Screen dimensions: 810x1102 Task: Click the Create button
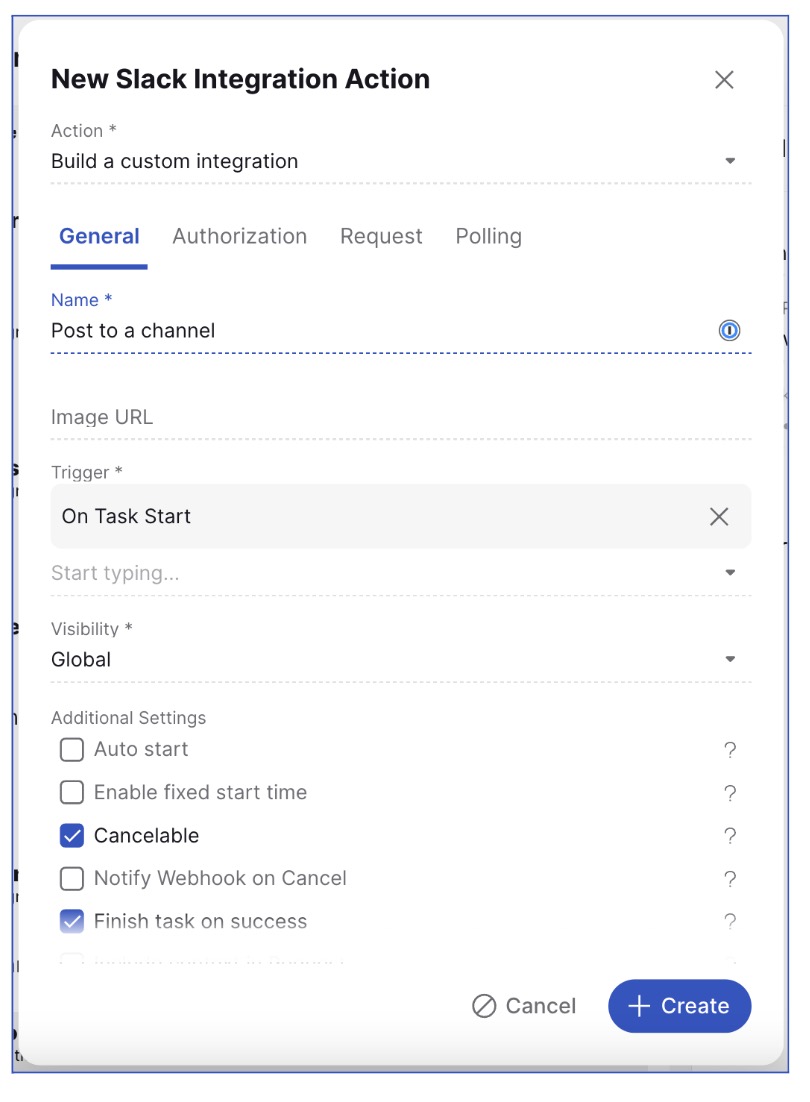point(679,1006)
